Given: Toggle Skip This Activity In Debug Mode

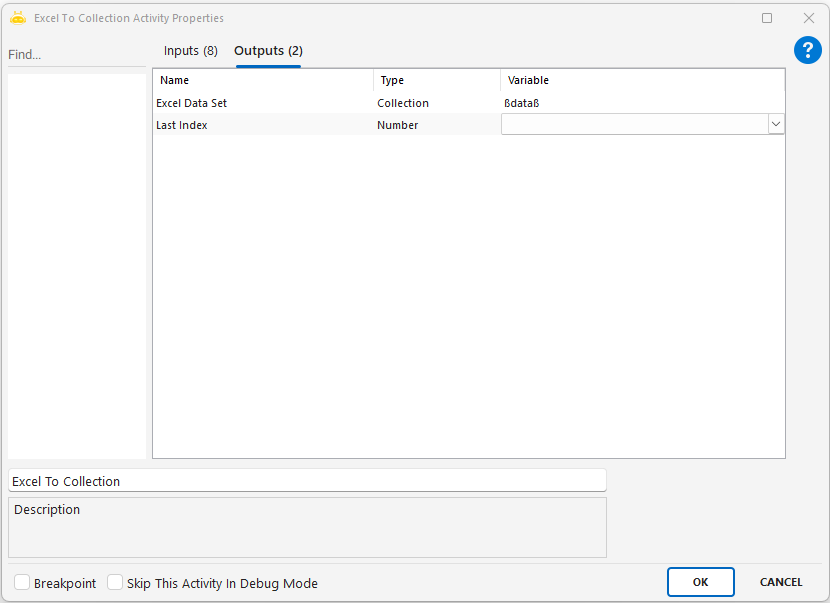Looking at the screenshot, I should coord(115,583).
